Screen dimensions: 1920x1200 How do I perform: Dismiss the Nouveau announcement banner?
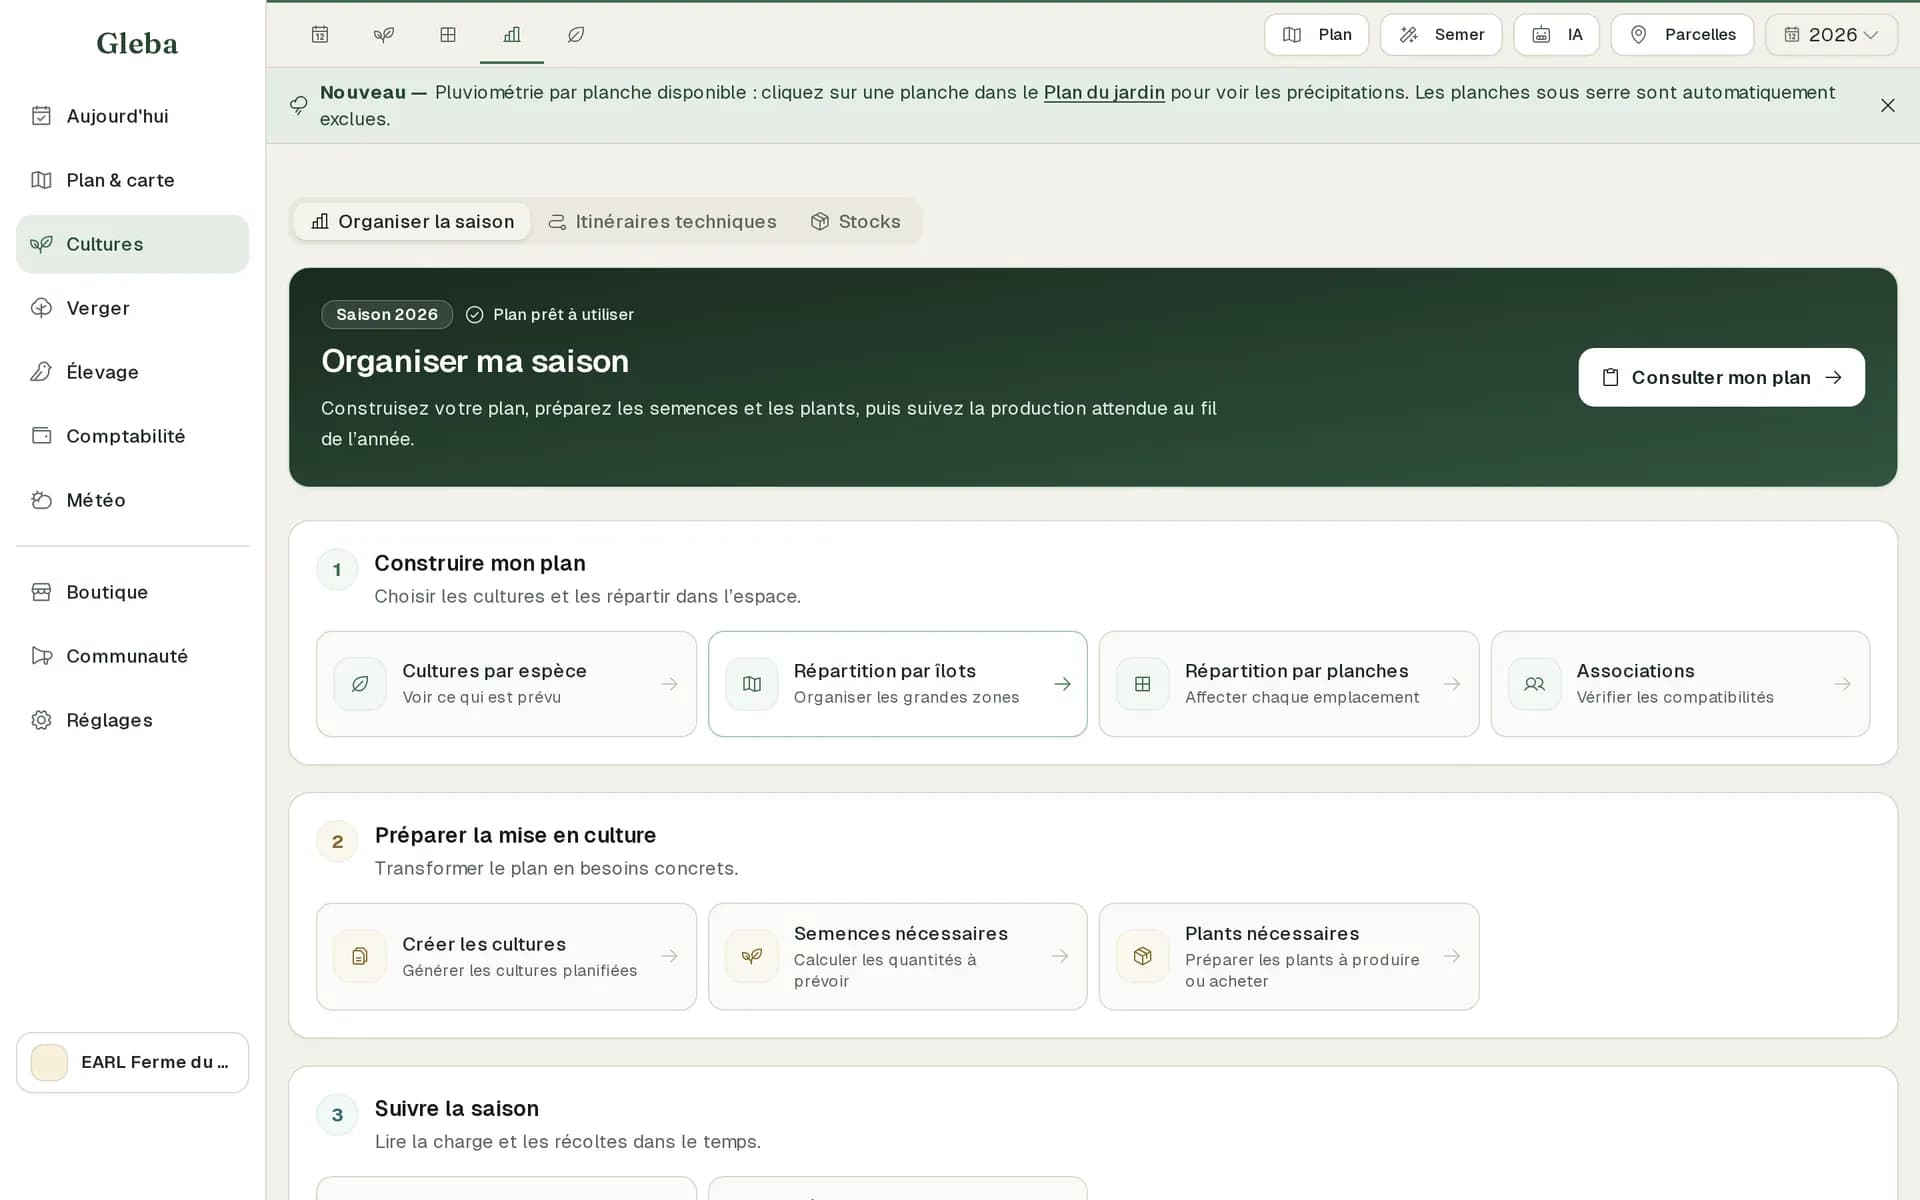click(x=1887, y=105)
